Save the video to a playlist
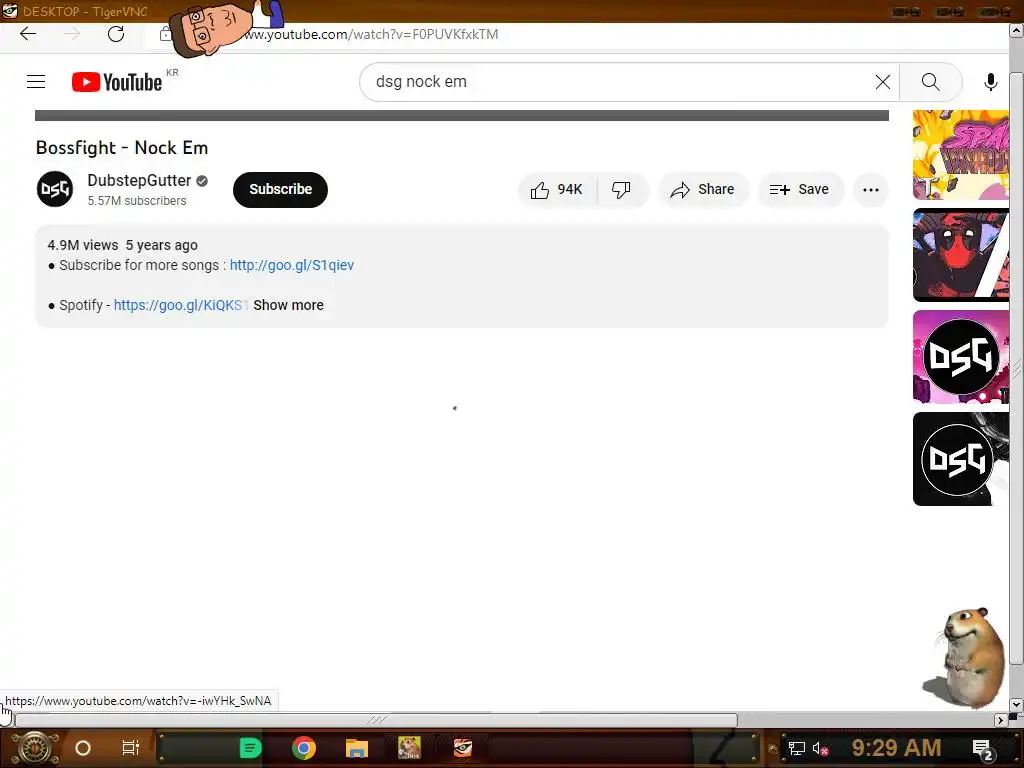Viewport: 1024px width, 768px height. click(x=800, y=189)
